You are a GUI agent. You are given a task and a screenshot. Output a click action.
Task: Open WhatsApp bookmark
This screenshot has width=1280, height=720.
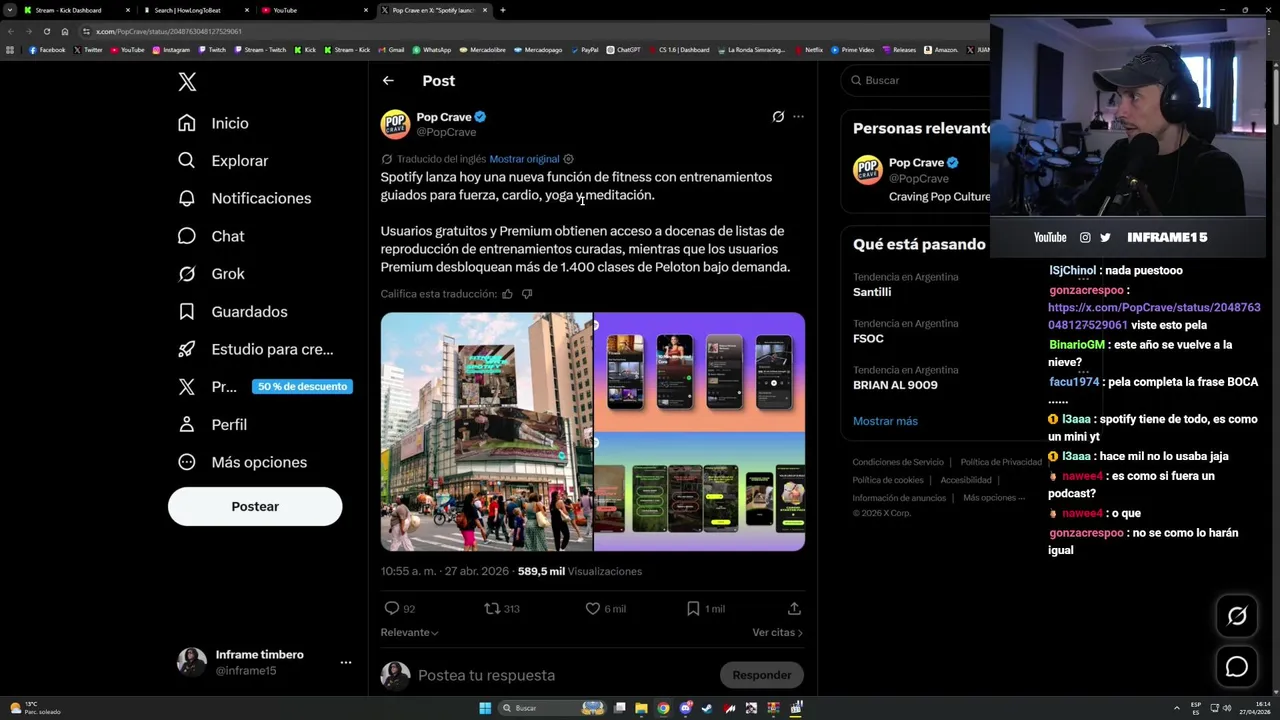coord(432,50)
